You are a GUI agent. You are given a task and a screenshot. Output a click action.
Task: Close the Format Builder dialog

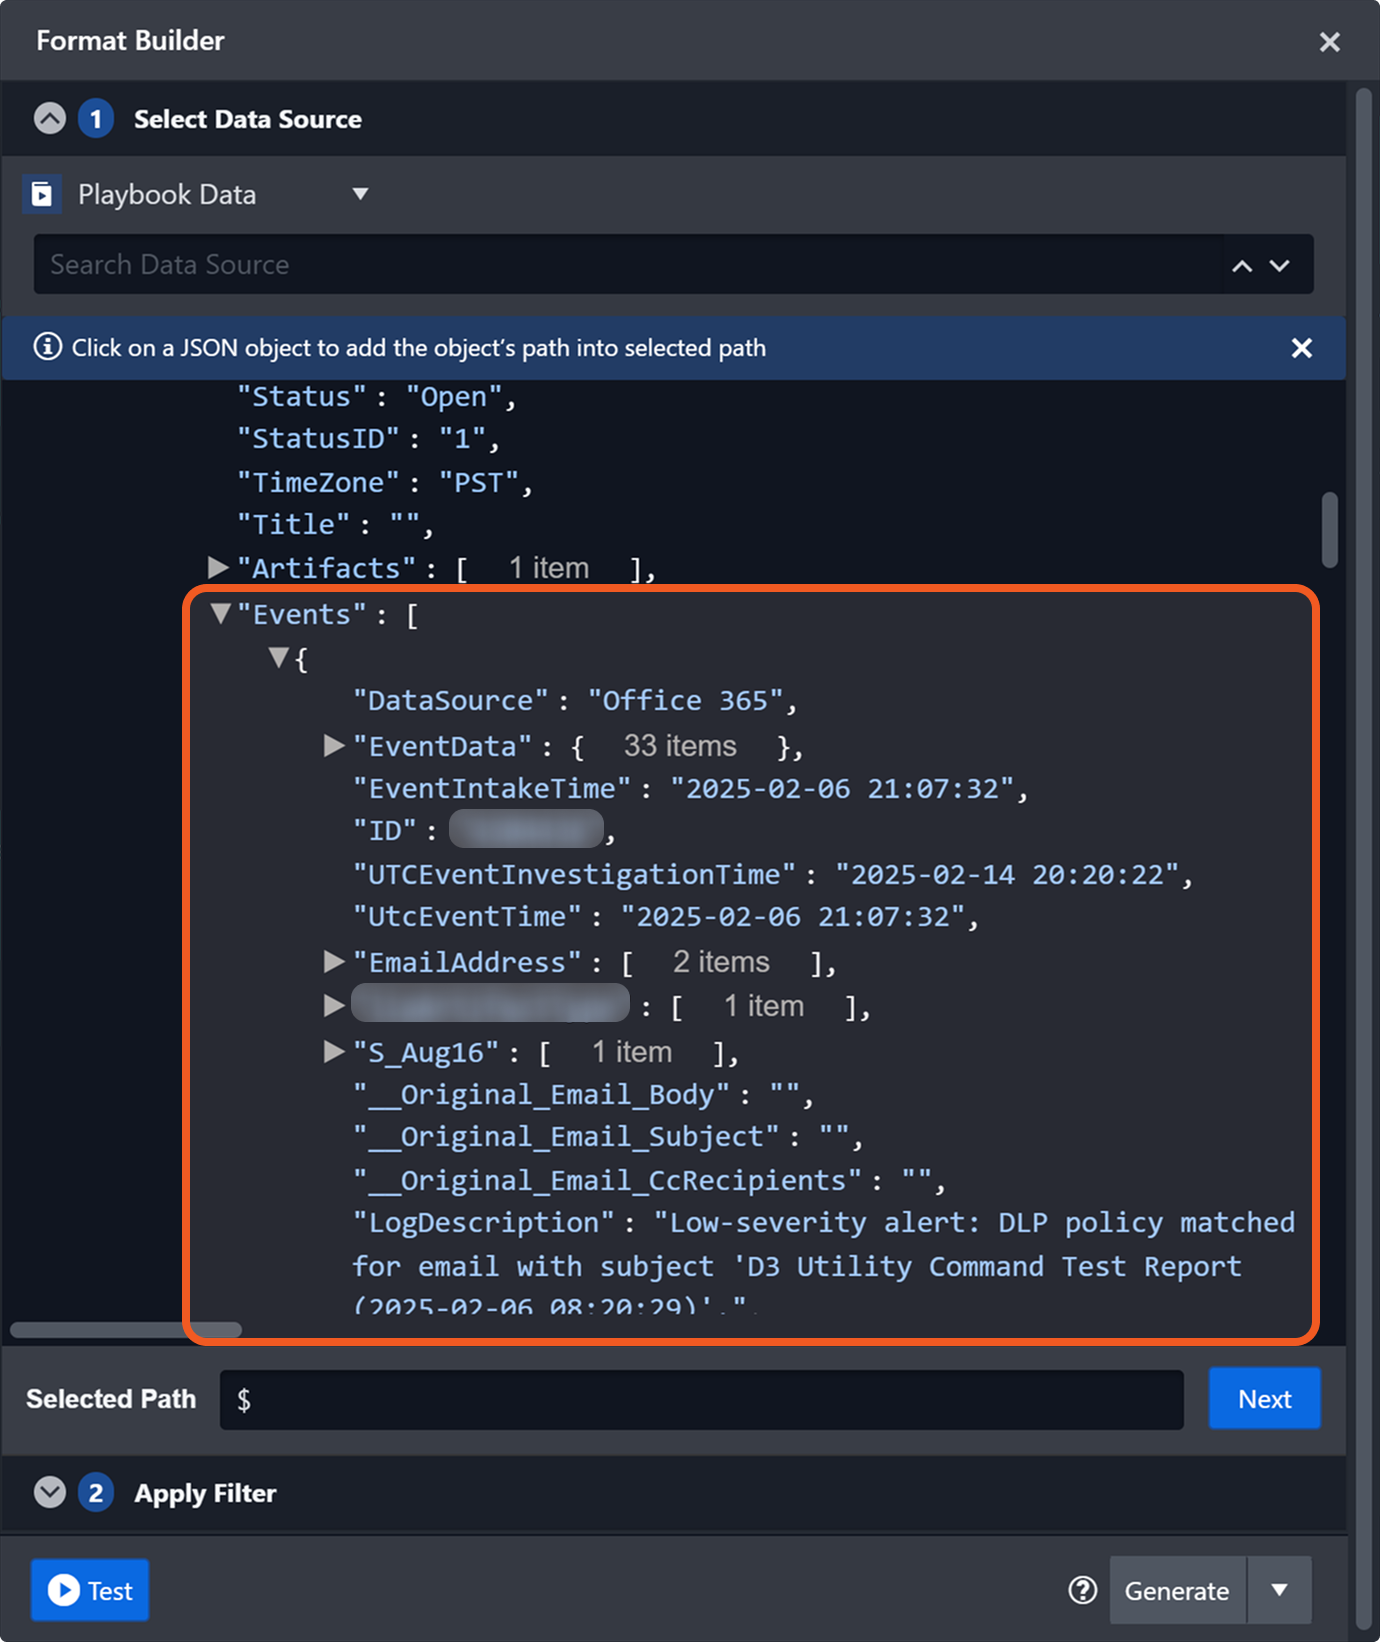coord(1329,42)
